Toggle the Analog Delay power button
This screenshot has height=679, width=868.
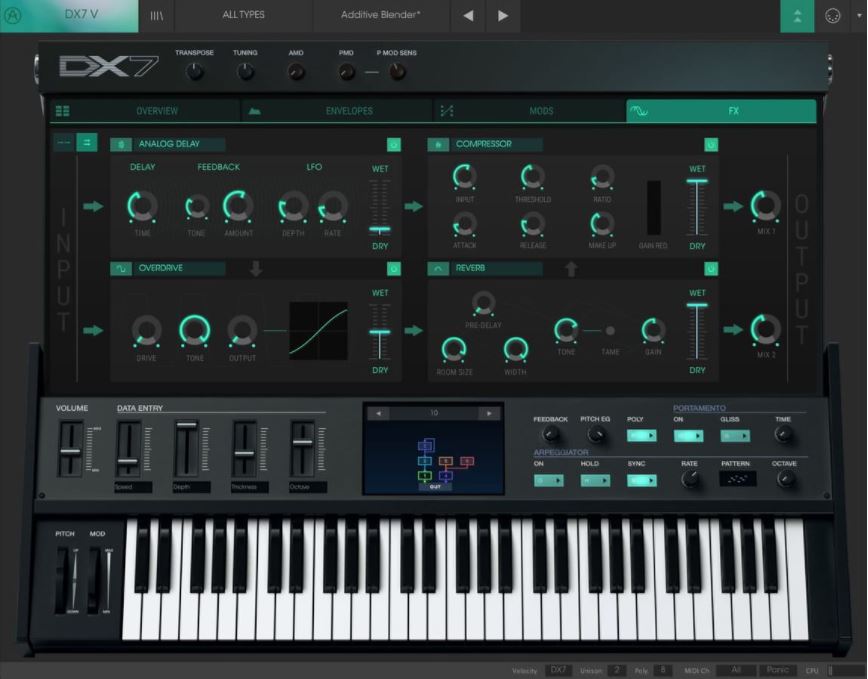[394, 143]
